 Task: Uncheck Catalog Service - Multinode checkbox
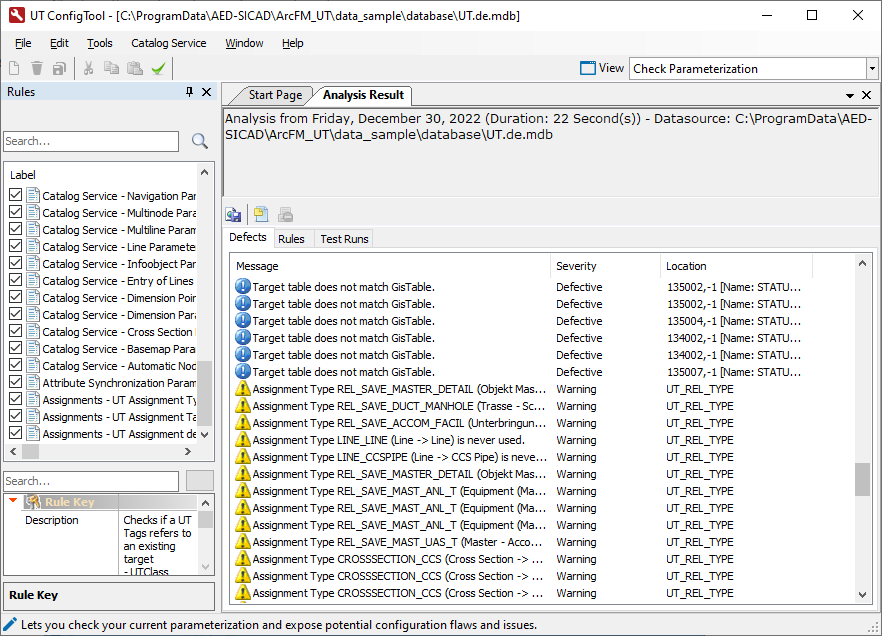click(16, 212)
